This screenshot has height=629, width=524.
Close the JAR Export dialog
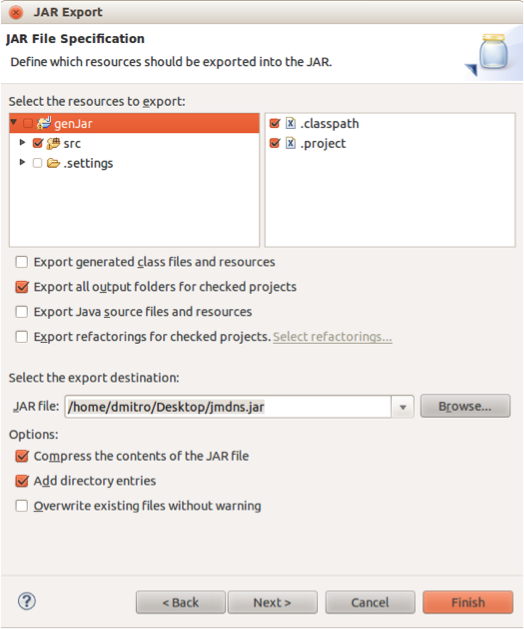click(x=16, y=12)
